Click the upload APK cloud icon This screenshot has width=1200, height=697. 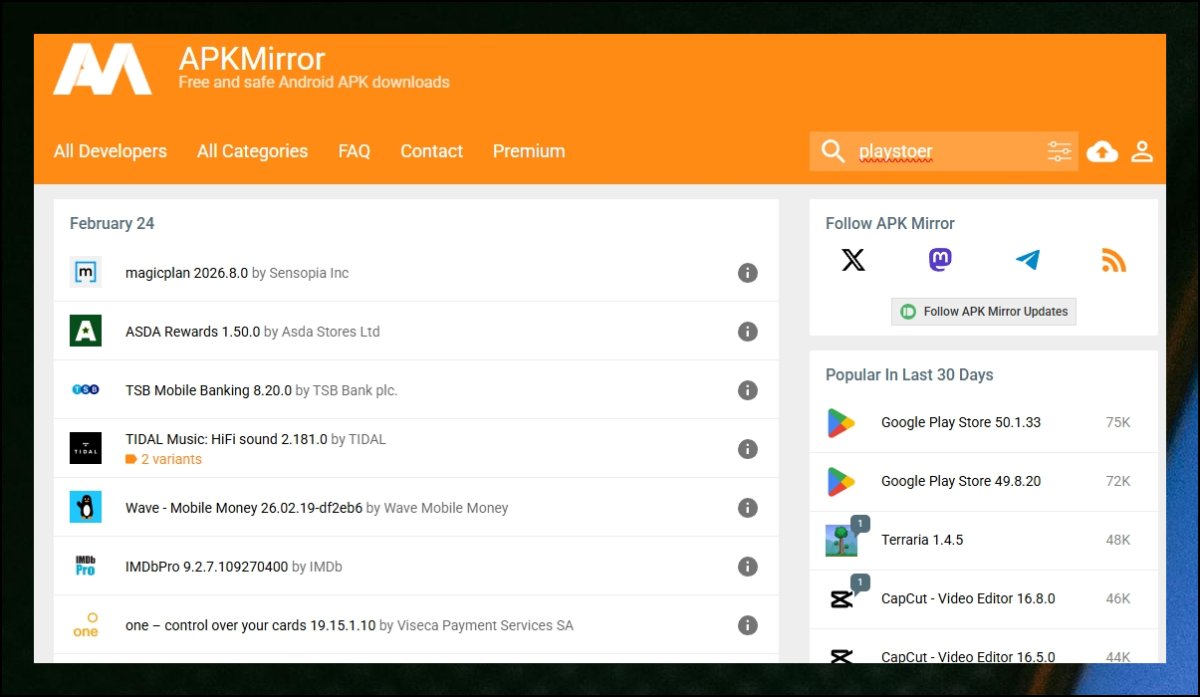click(1102, 151)
